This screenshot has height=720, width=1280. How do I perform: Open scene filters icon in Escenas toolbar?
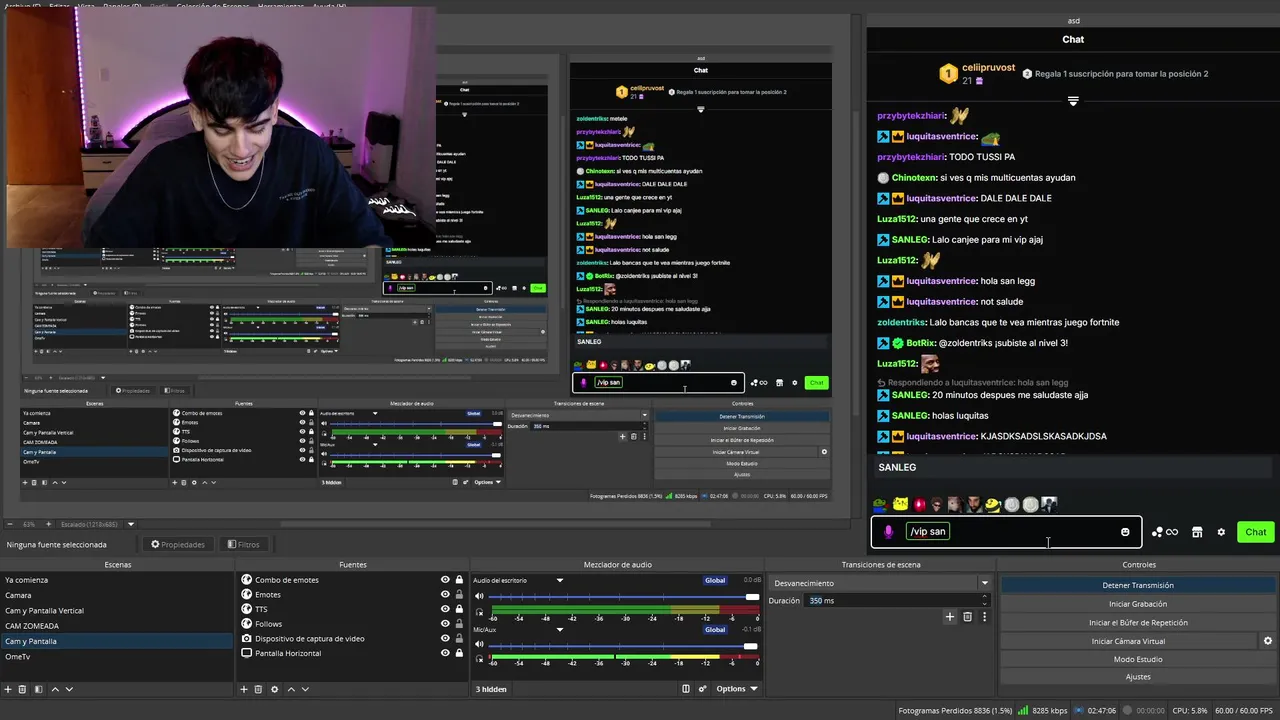tap(38, 689)
